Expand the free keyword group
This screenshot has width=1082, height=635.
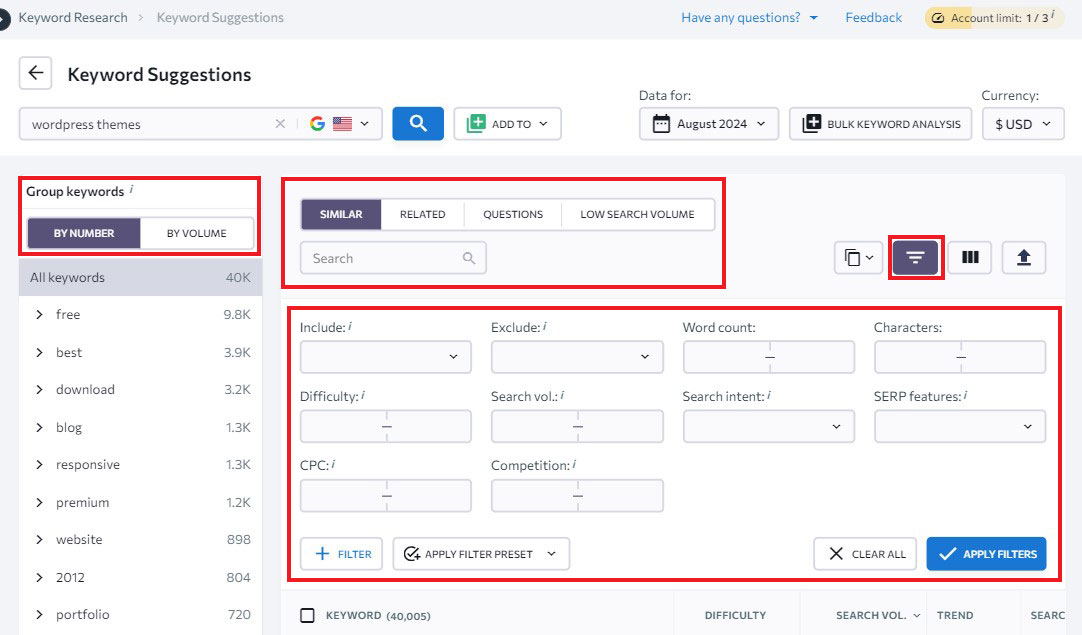pyautogui.click(x=39, y=315)
